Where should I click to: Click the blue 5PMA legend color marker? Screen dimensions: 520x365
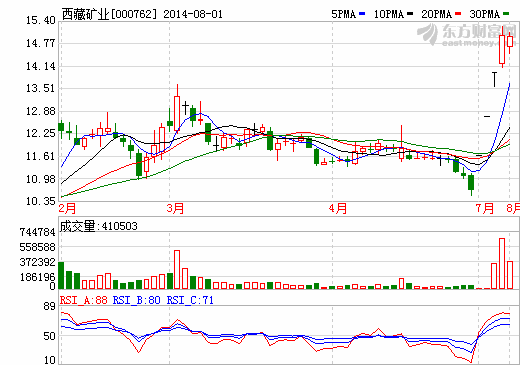pyautogui.click(x=362, y=14)
